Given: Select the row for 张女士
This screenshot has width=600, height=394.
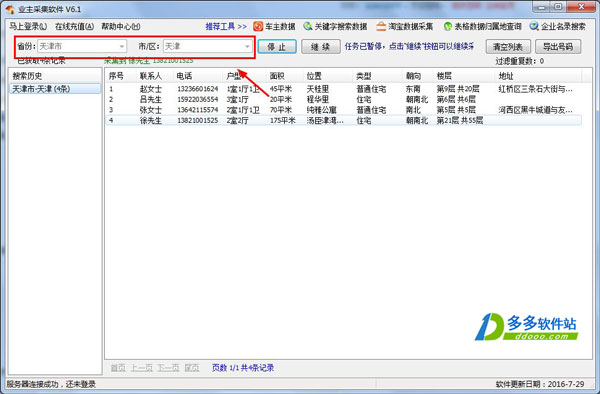Looking at the screenshot, I should point(344,110).
